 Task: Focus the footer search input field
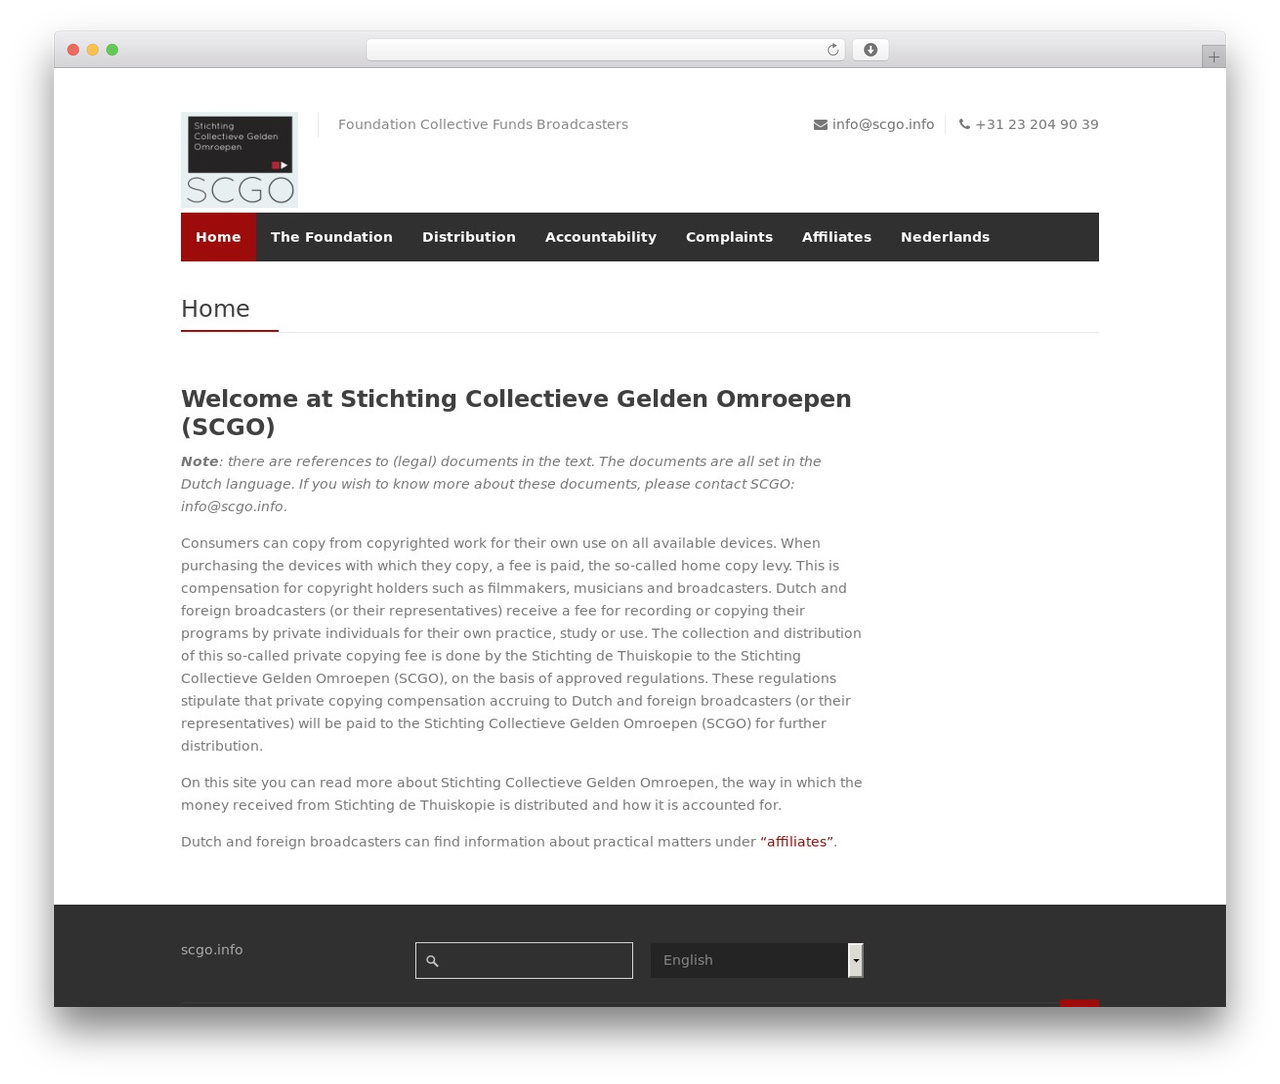[x=524, y=961]
